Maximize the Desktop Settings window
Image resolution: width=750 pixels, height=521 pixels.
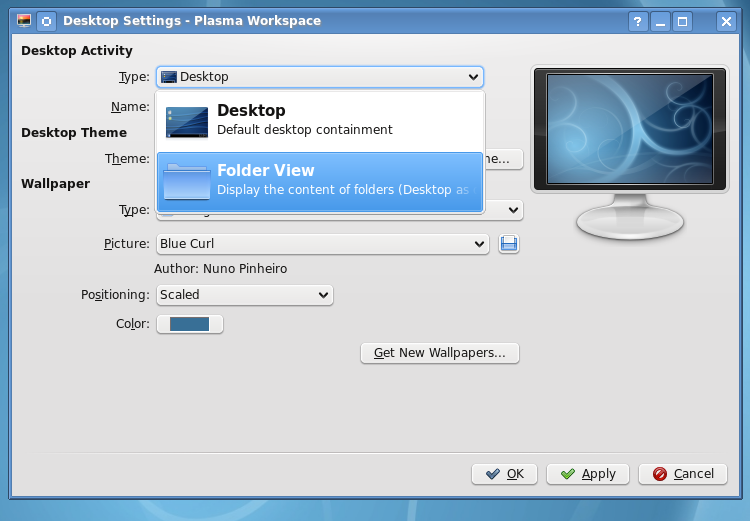683,21
